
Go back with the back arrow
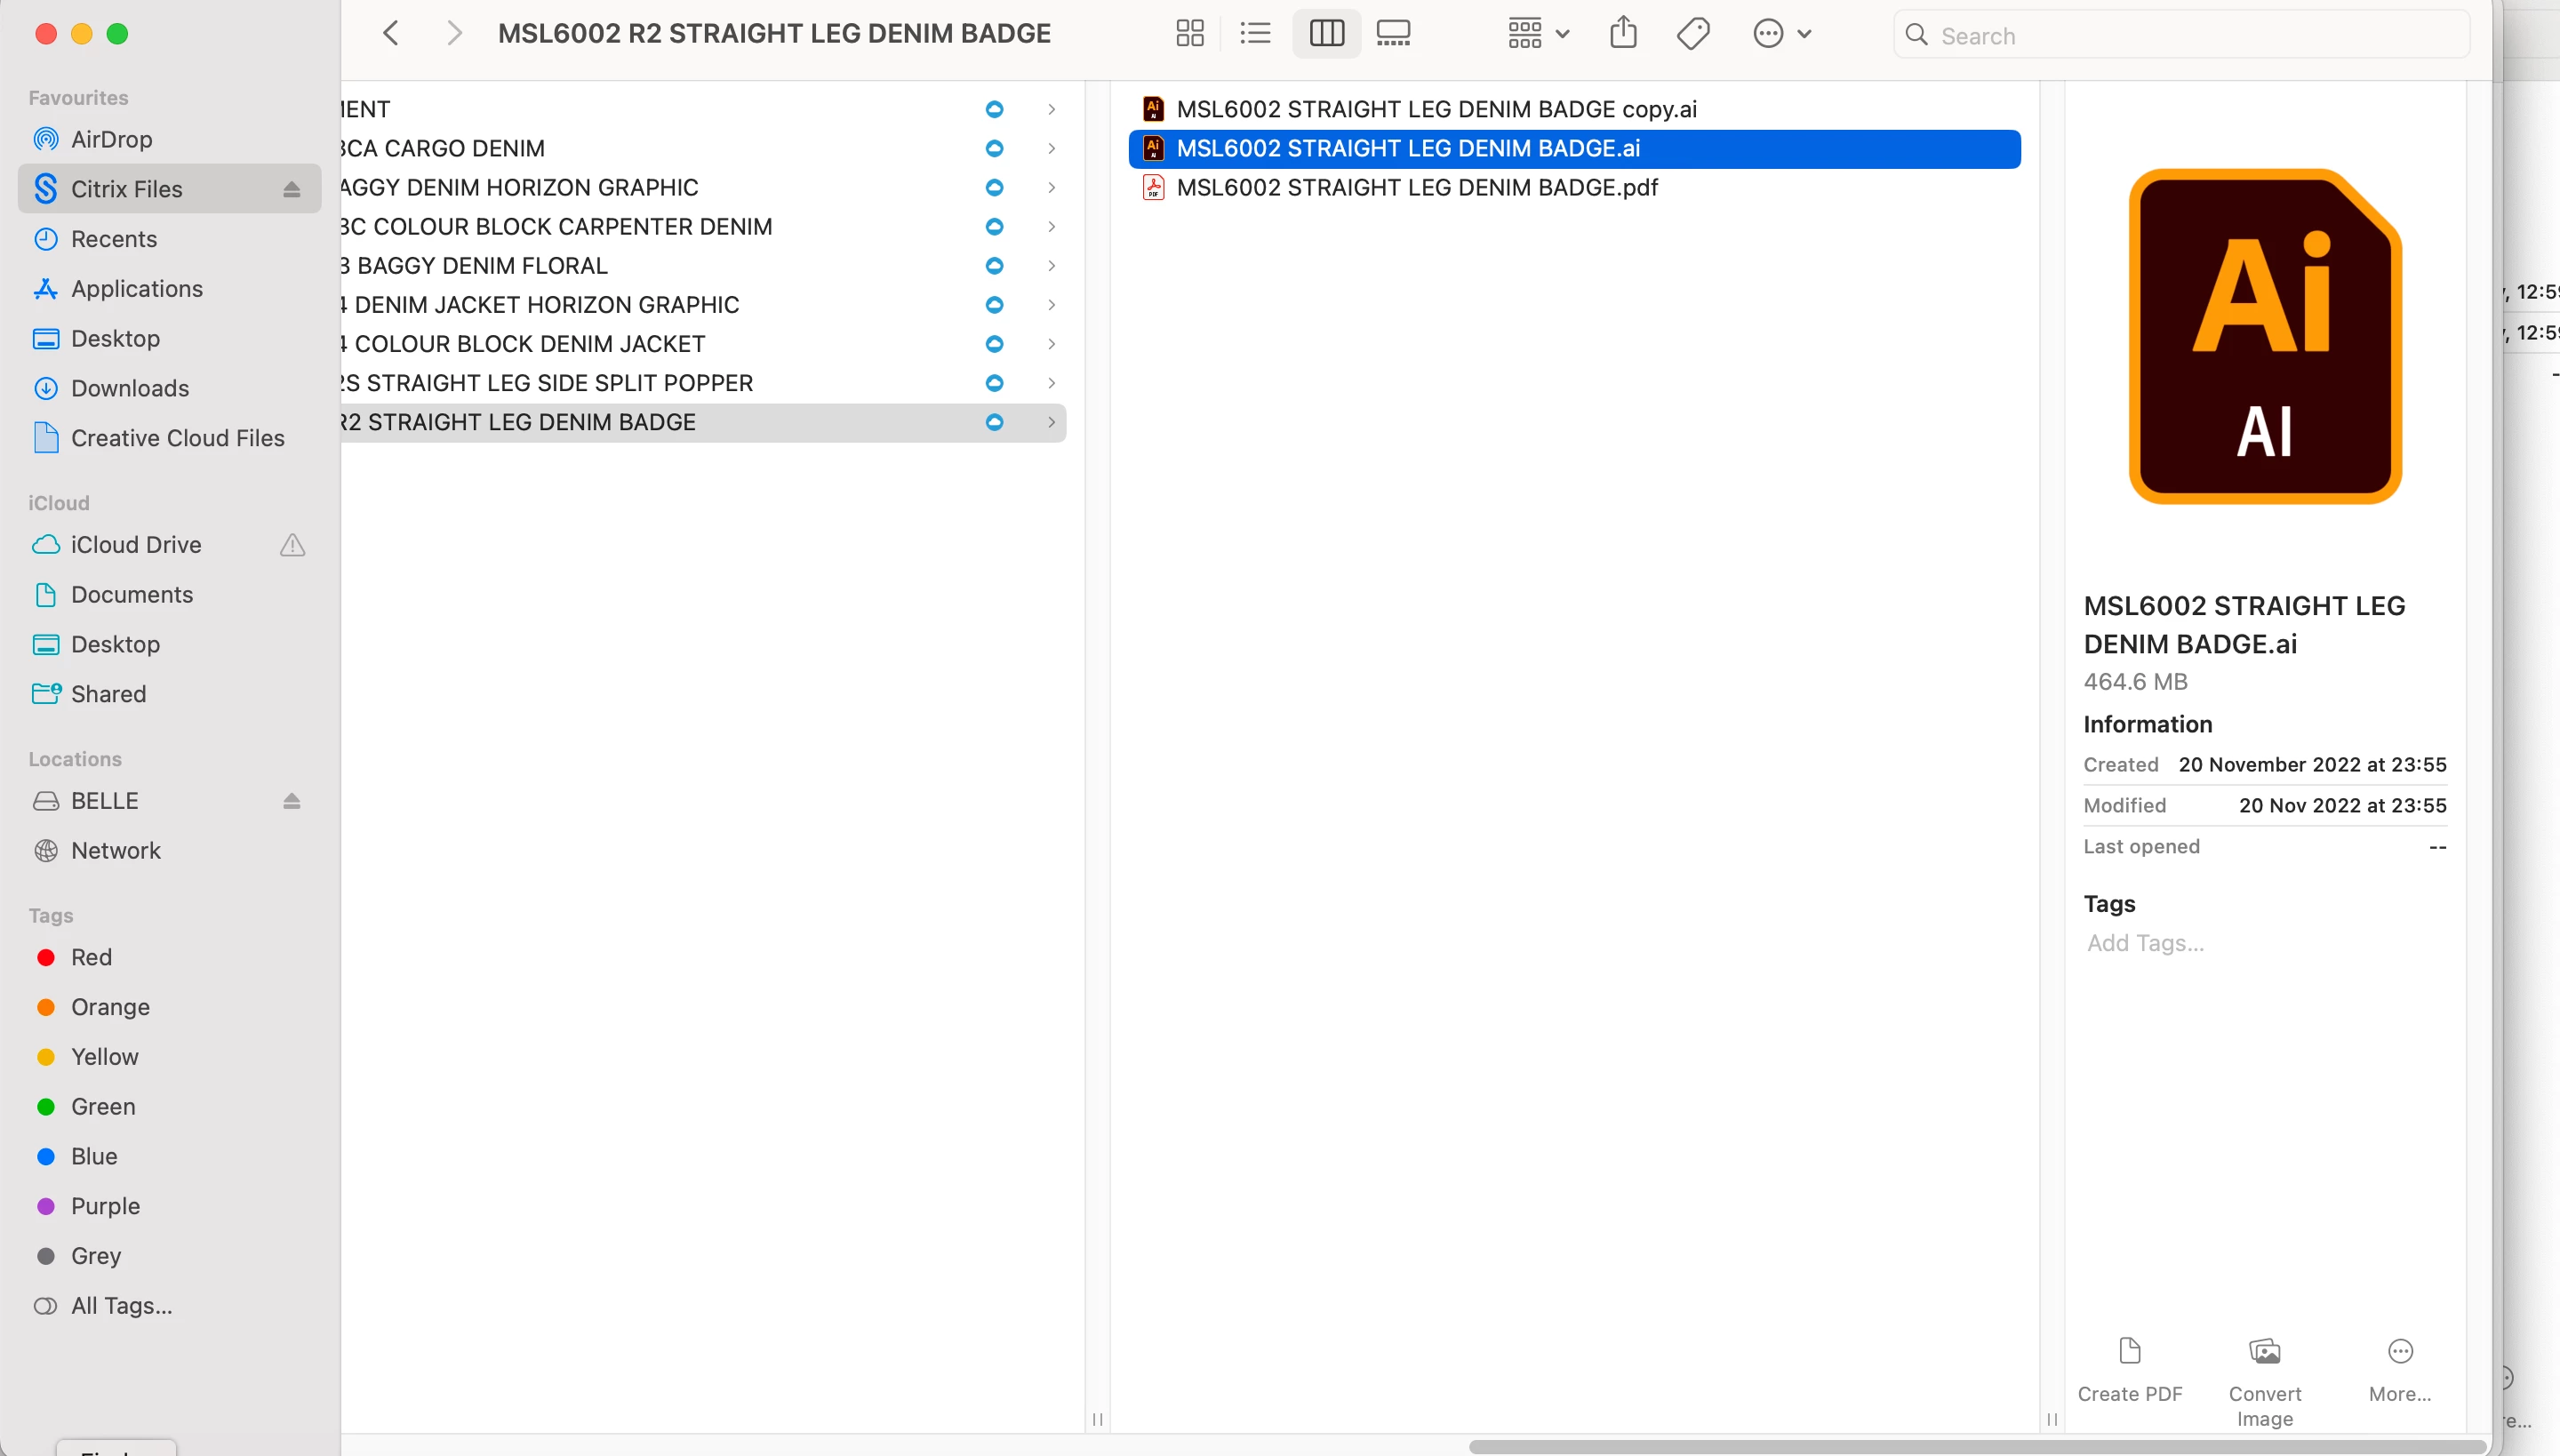(x=391, y=34)
